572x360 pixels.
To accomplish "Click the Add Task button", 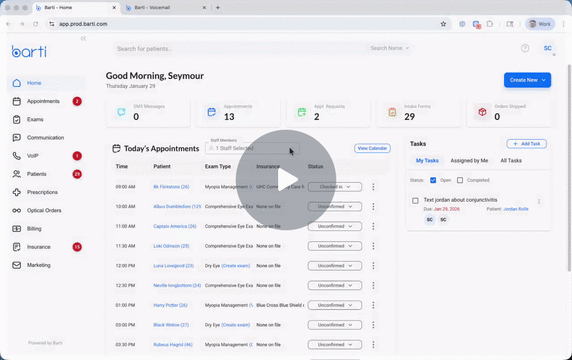I will point(526,144).
